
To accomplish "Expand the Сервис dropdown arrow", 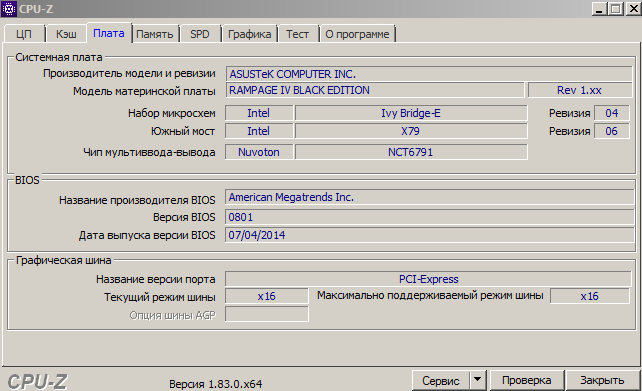I will tap(477, 380).
